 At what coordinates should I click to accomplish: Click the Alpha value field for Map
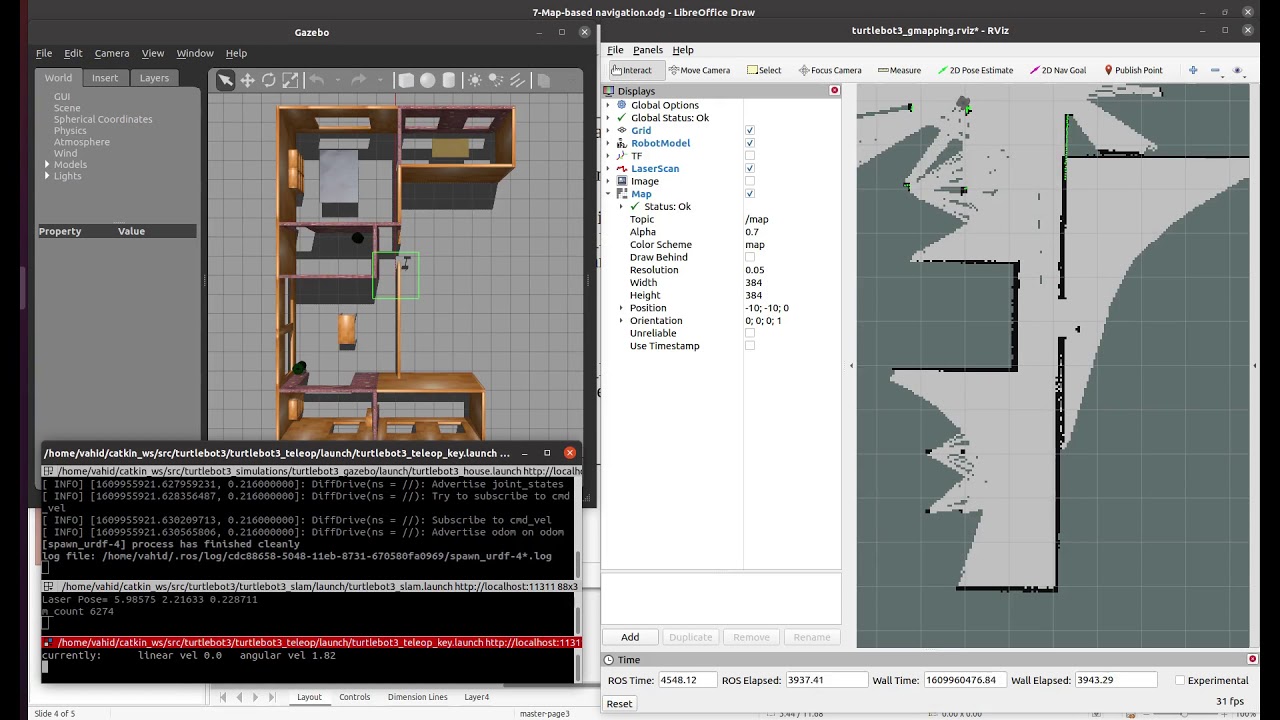click(790, 232)
